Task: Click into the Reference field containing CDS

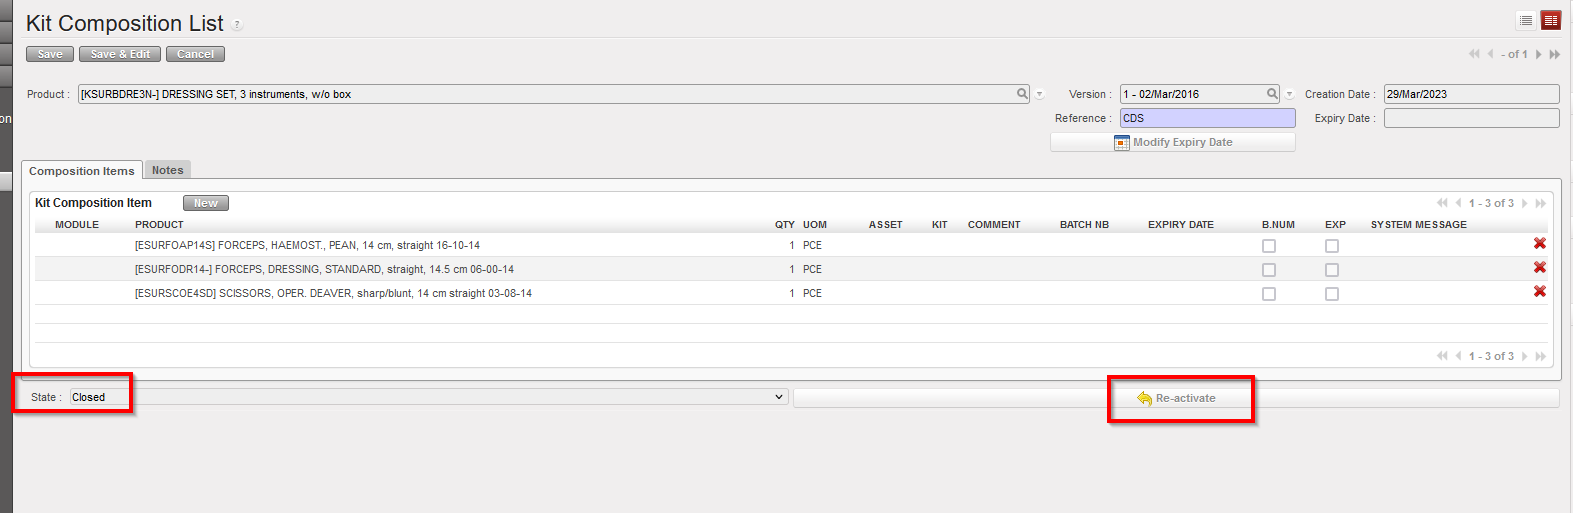Action: [x=1206, y=118]
